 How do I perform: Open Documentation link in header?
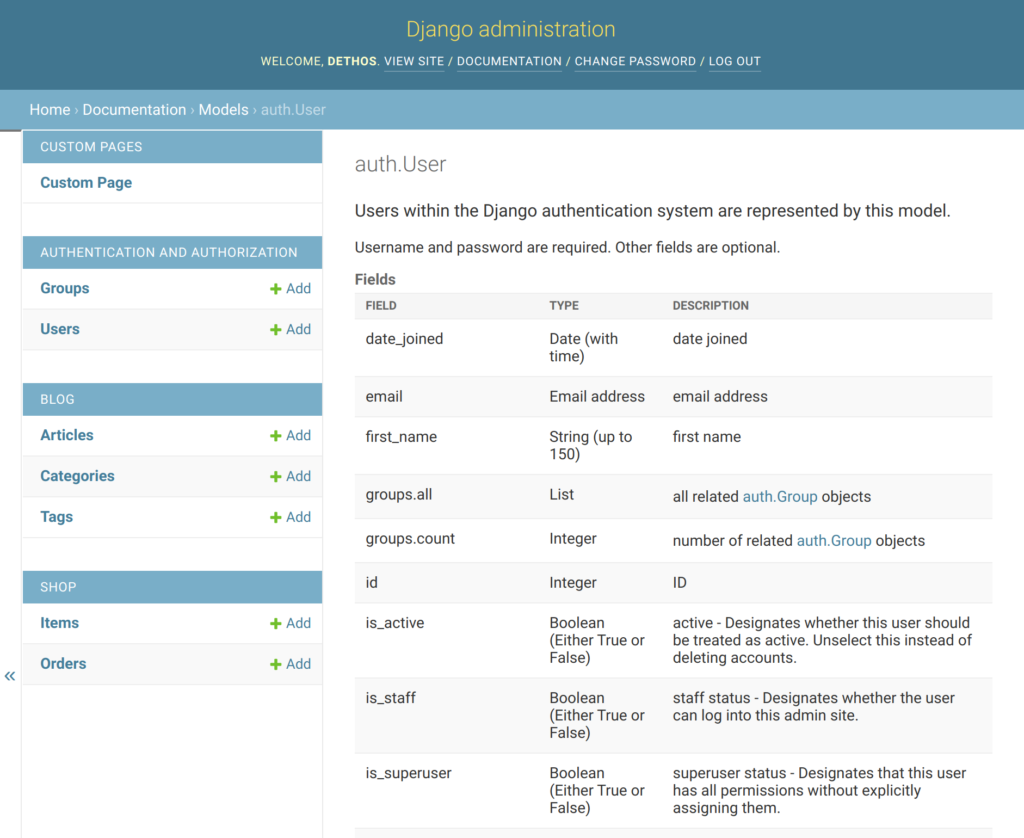click(509, 61)
